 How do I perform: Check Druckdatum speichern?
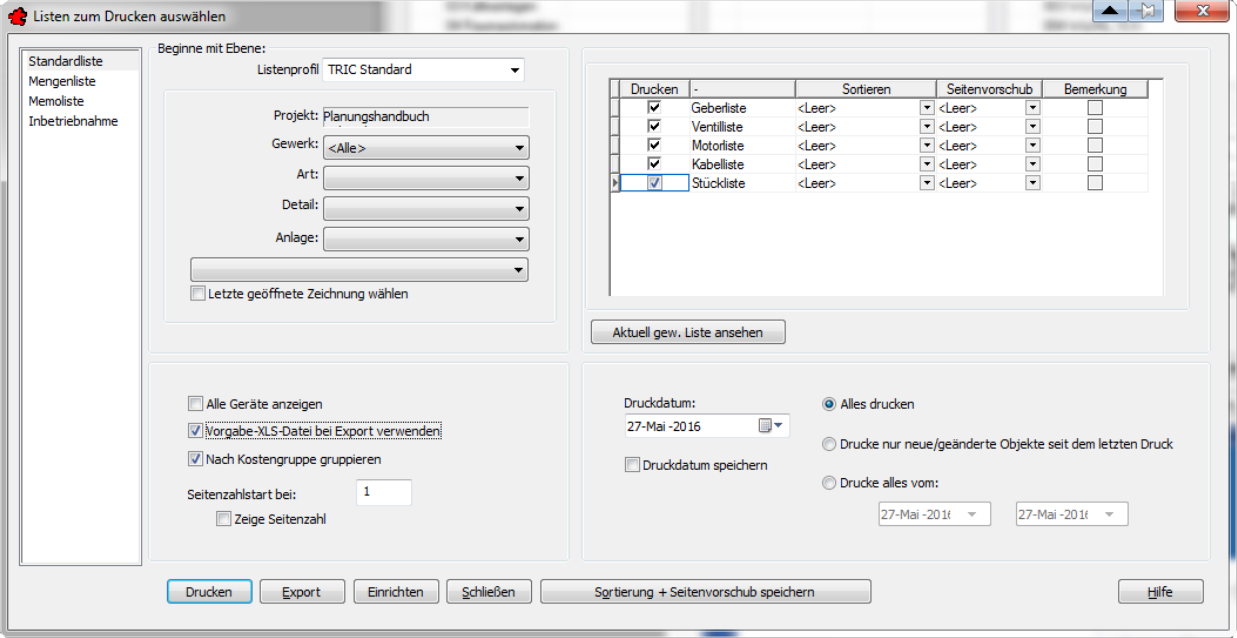(632, 465)
